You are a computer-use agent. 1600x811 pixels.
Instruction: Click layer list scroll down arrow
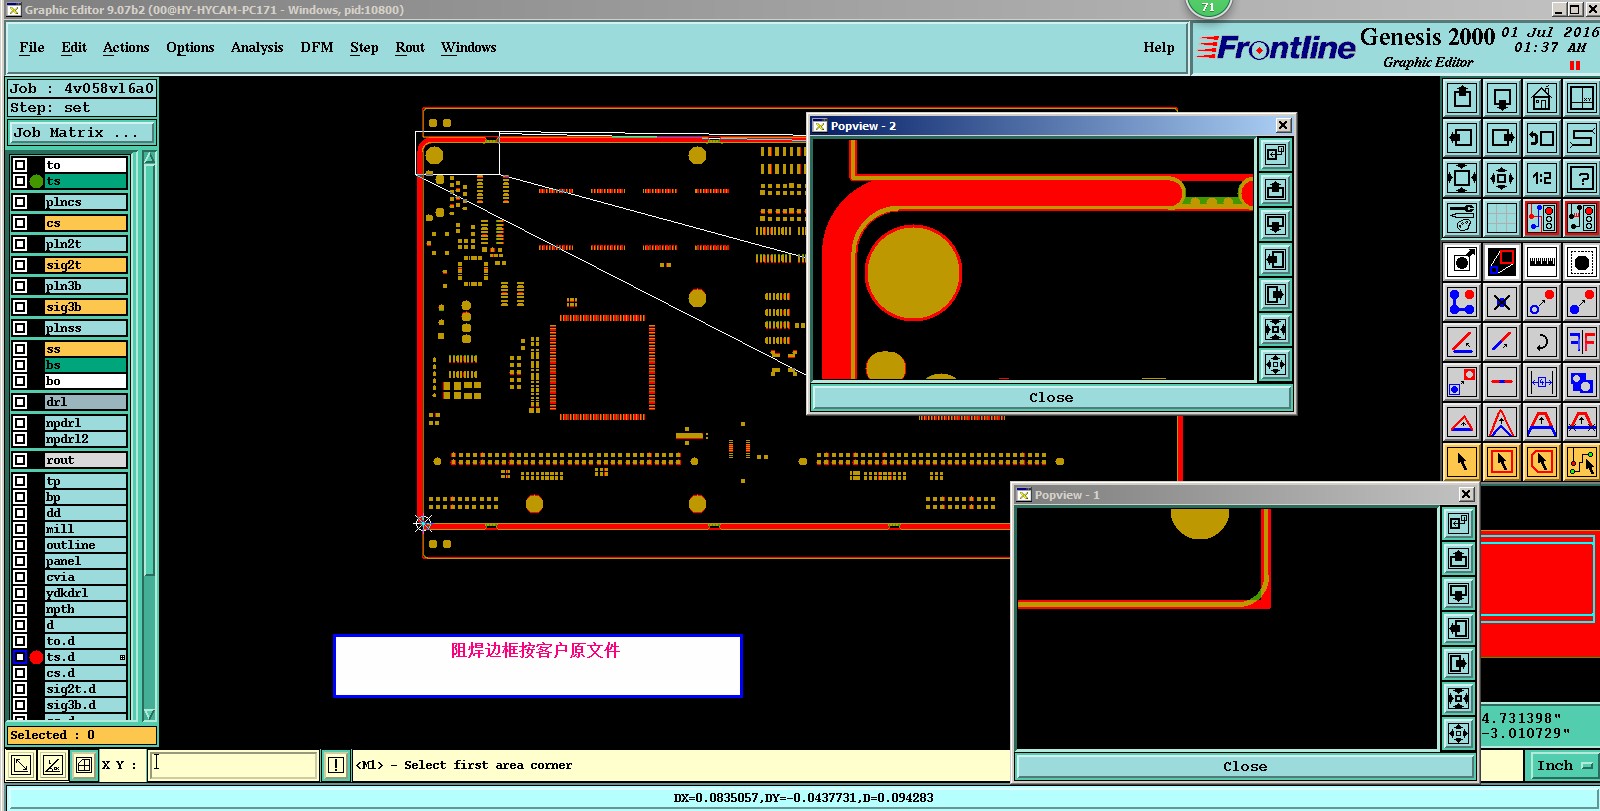[x=149, y=714]
